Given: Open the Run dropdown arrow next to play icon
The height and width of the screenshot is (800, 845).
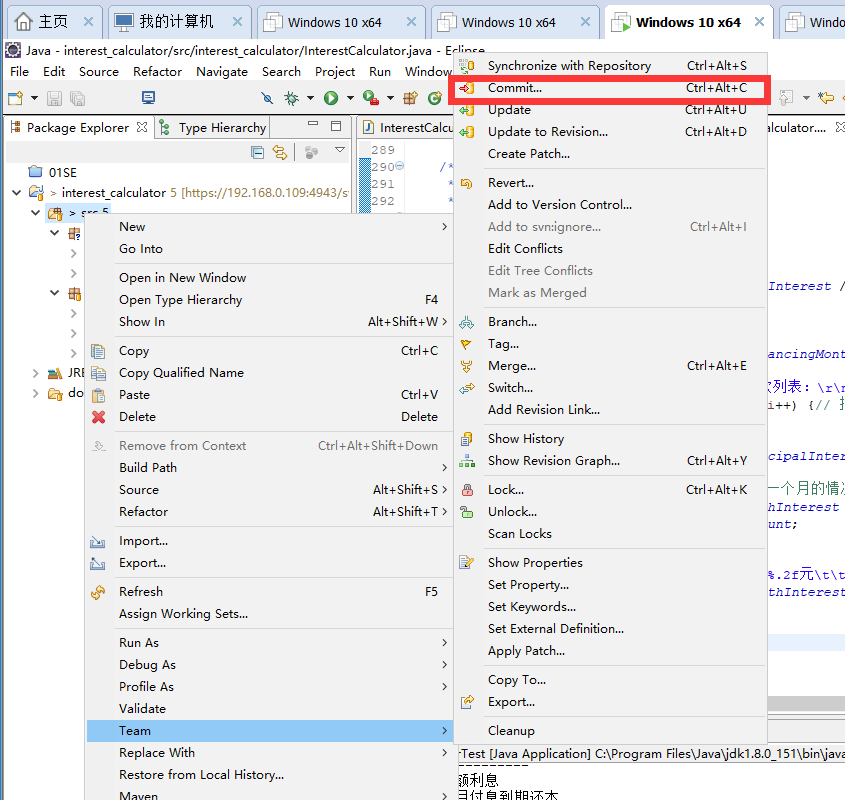Looking at the screenshot, I should [350, 98].
